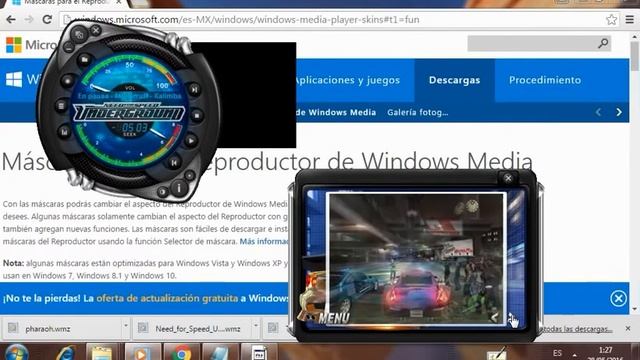Viewport: 640px width, 360px height.
Task: Click the submenu right arrow
Action: (x=619, y=112)
